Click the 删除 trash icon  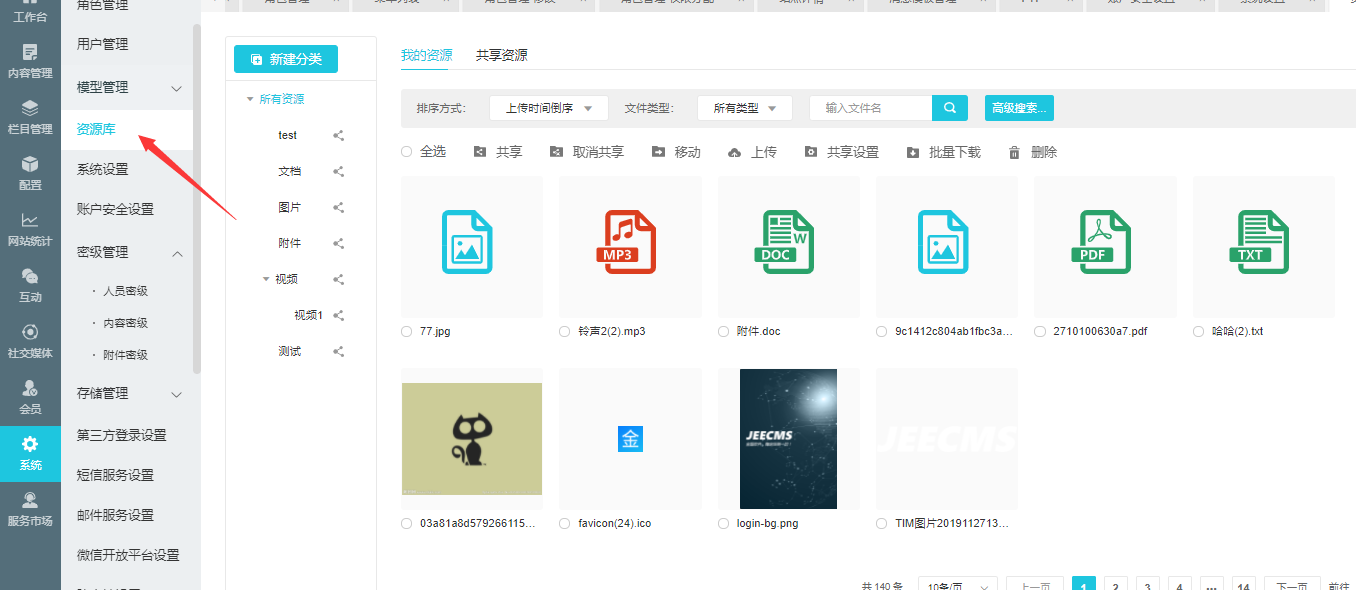pyautogui.click(x=1014, y=153)
